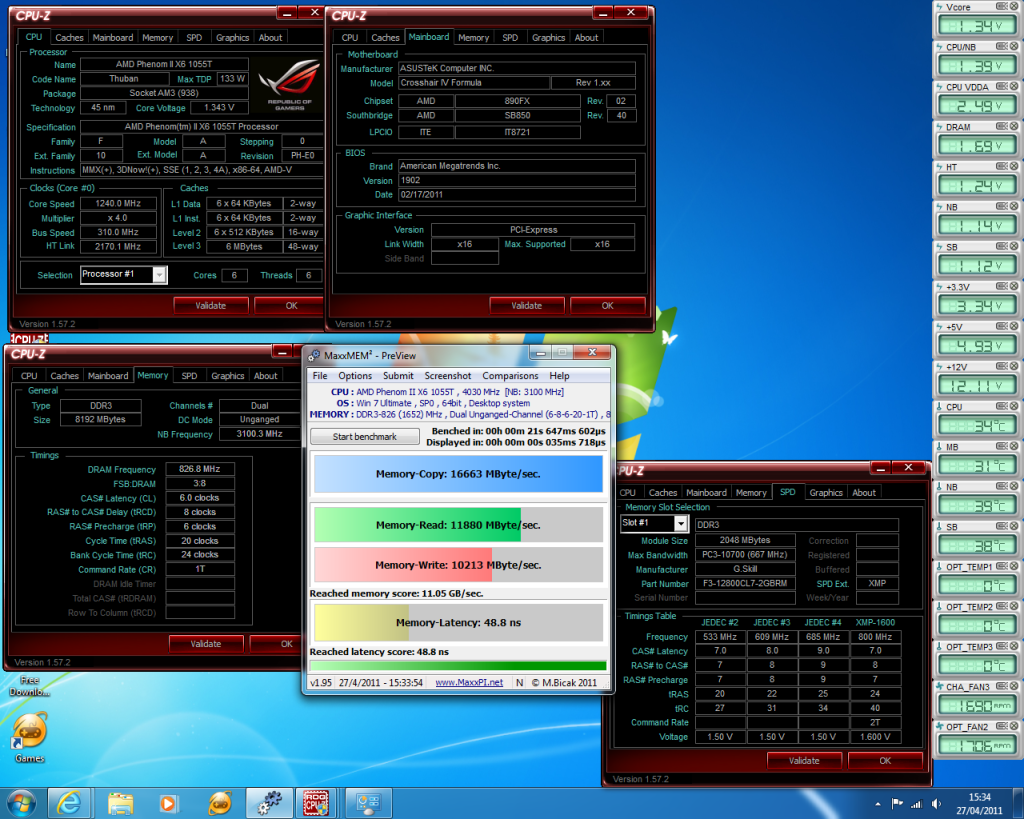This screenshot has width=1024, height=819.
Task: Open settings icon on CPU/NB sensor
Action: pyautogui.click(x=1002, y=46)
